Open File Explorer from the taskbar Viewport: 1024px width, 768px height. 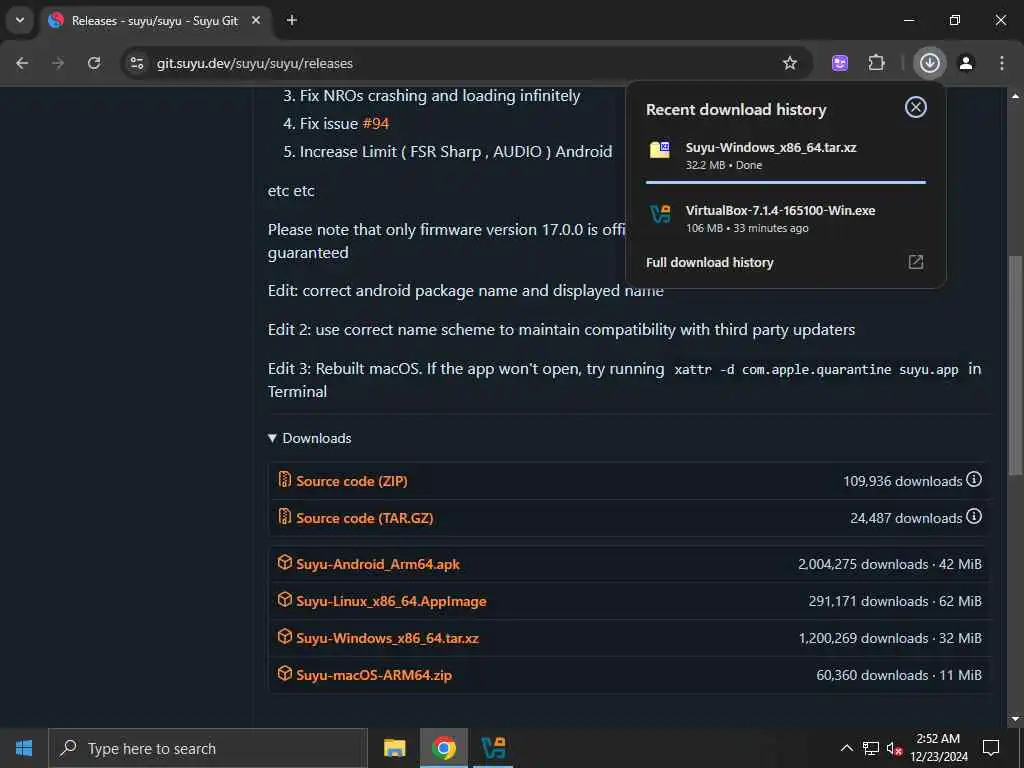click(x=394, y=748)
